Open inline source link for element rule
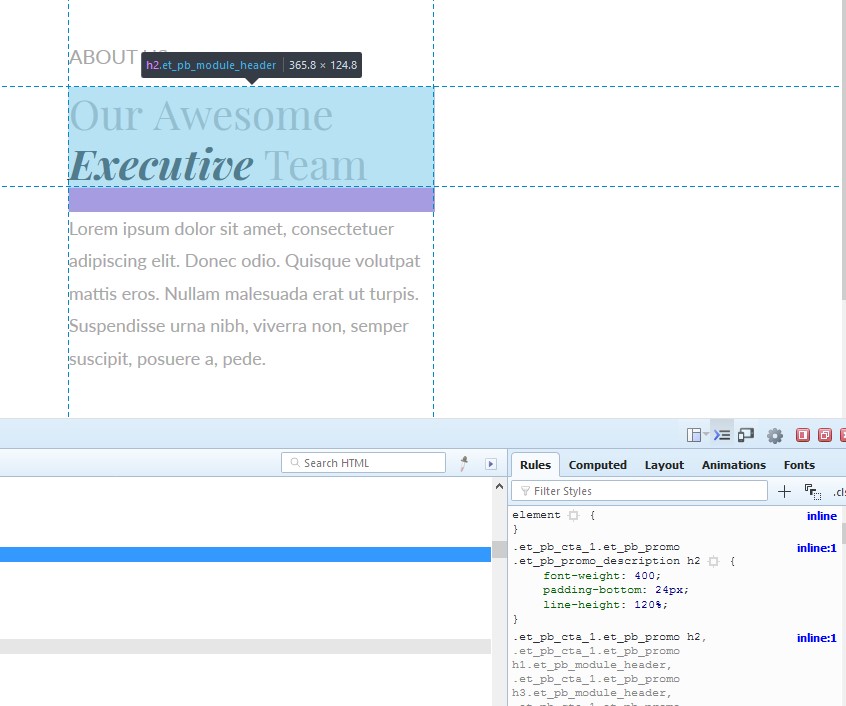 click(x=821, y=516)
